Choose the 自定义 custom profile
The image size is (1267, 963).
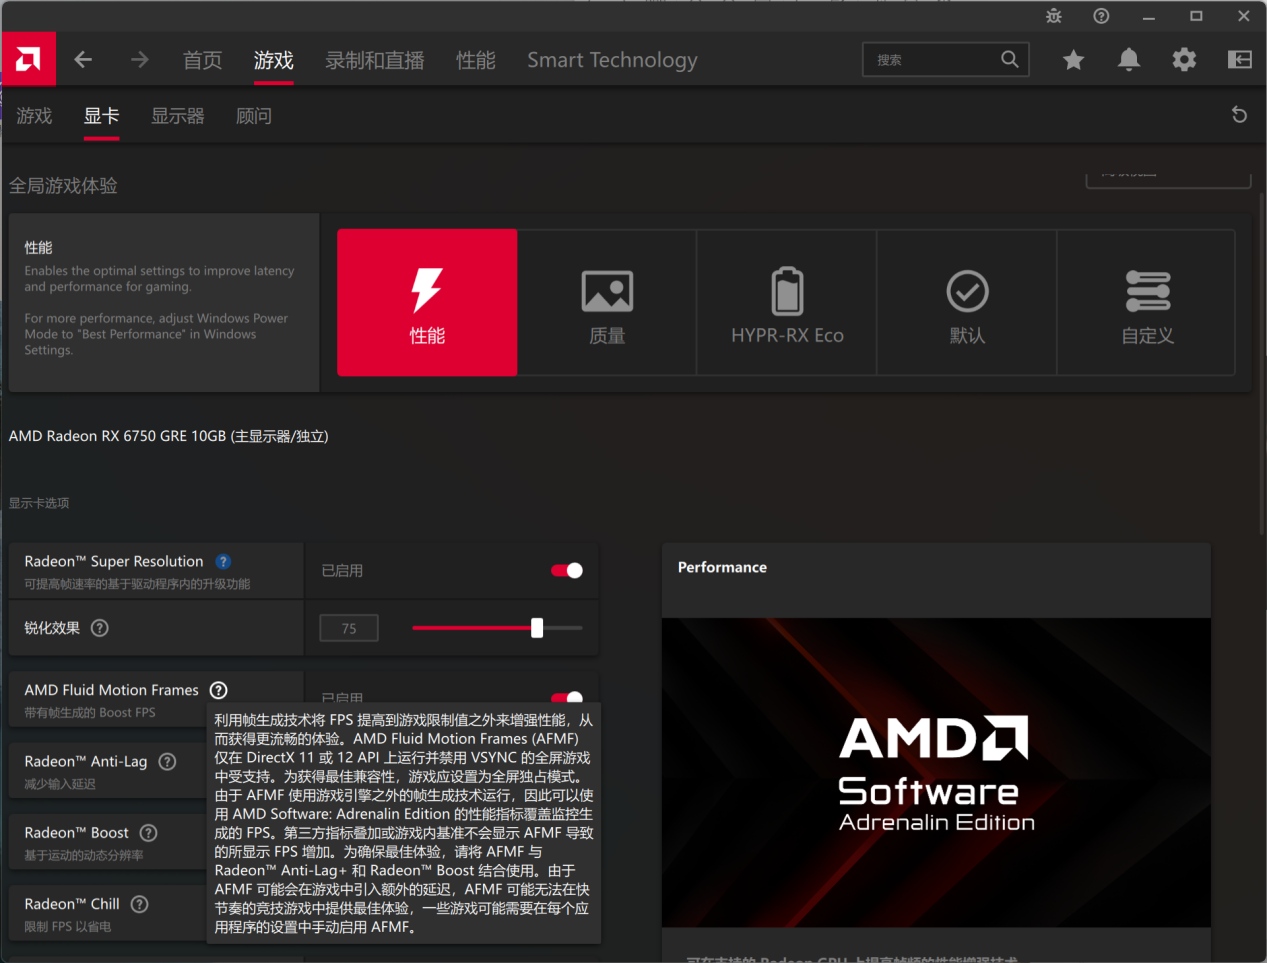coord(1147,303)
